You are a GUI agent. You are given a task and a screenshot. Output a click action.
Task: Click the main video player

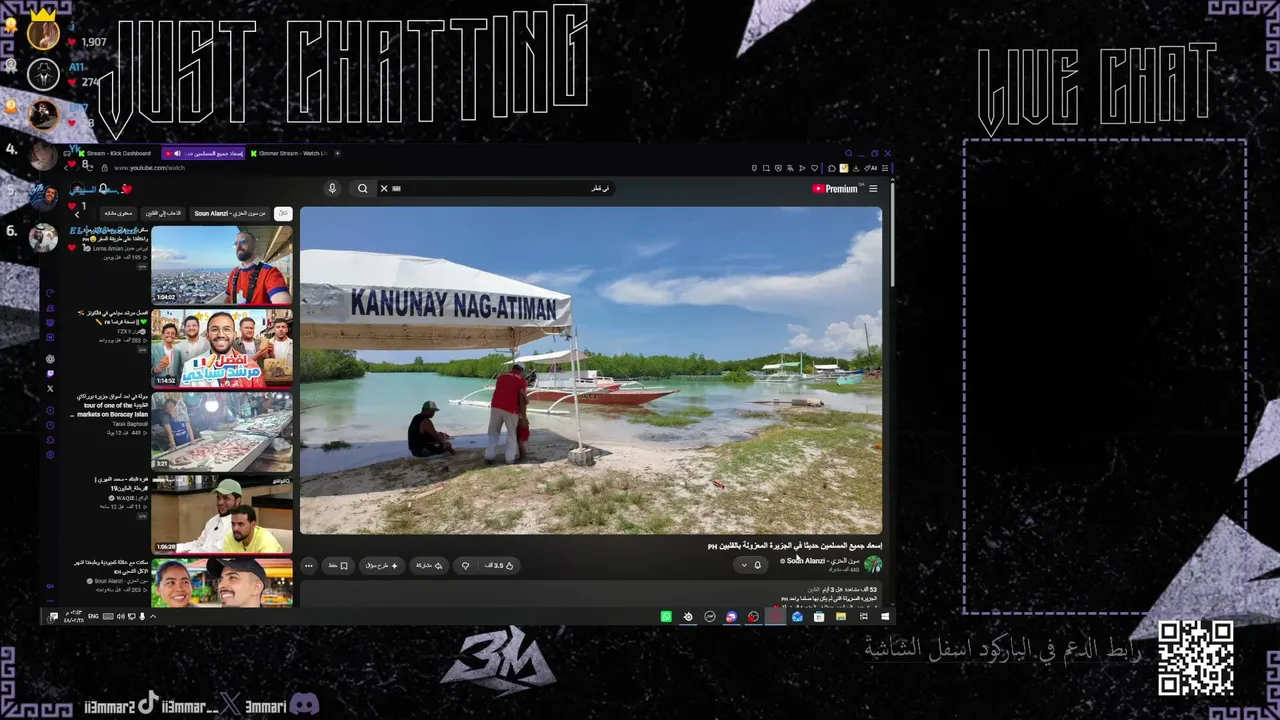(591, 371)
